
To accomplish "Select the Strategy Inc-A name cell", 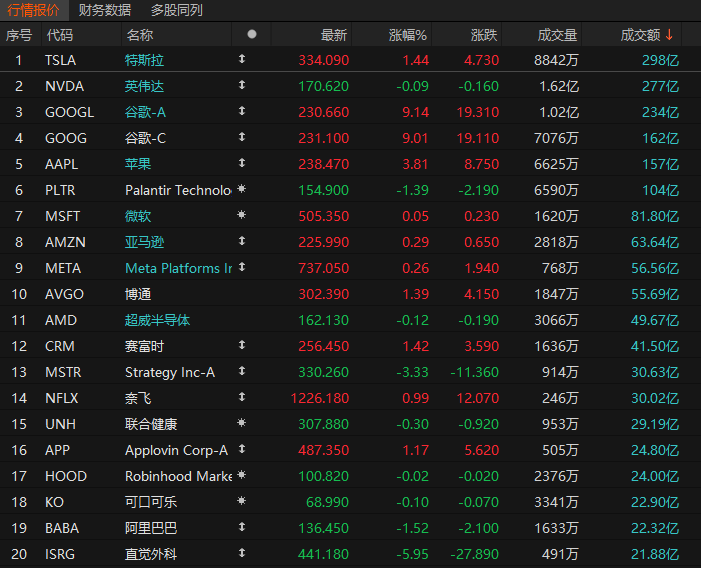I will click(x=170, y=372).
